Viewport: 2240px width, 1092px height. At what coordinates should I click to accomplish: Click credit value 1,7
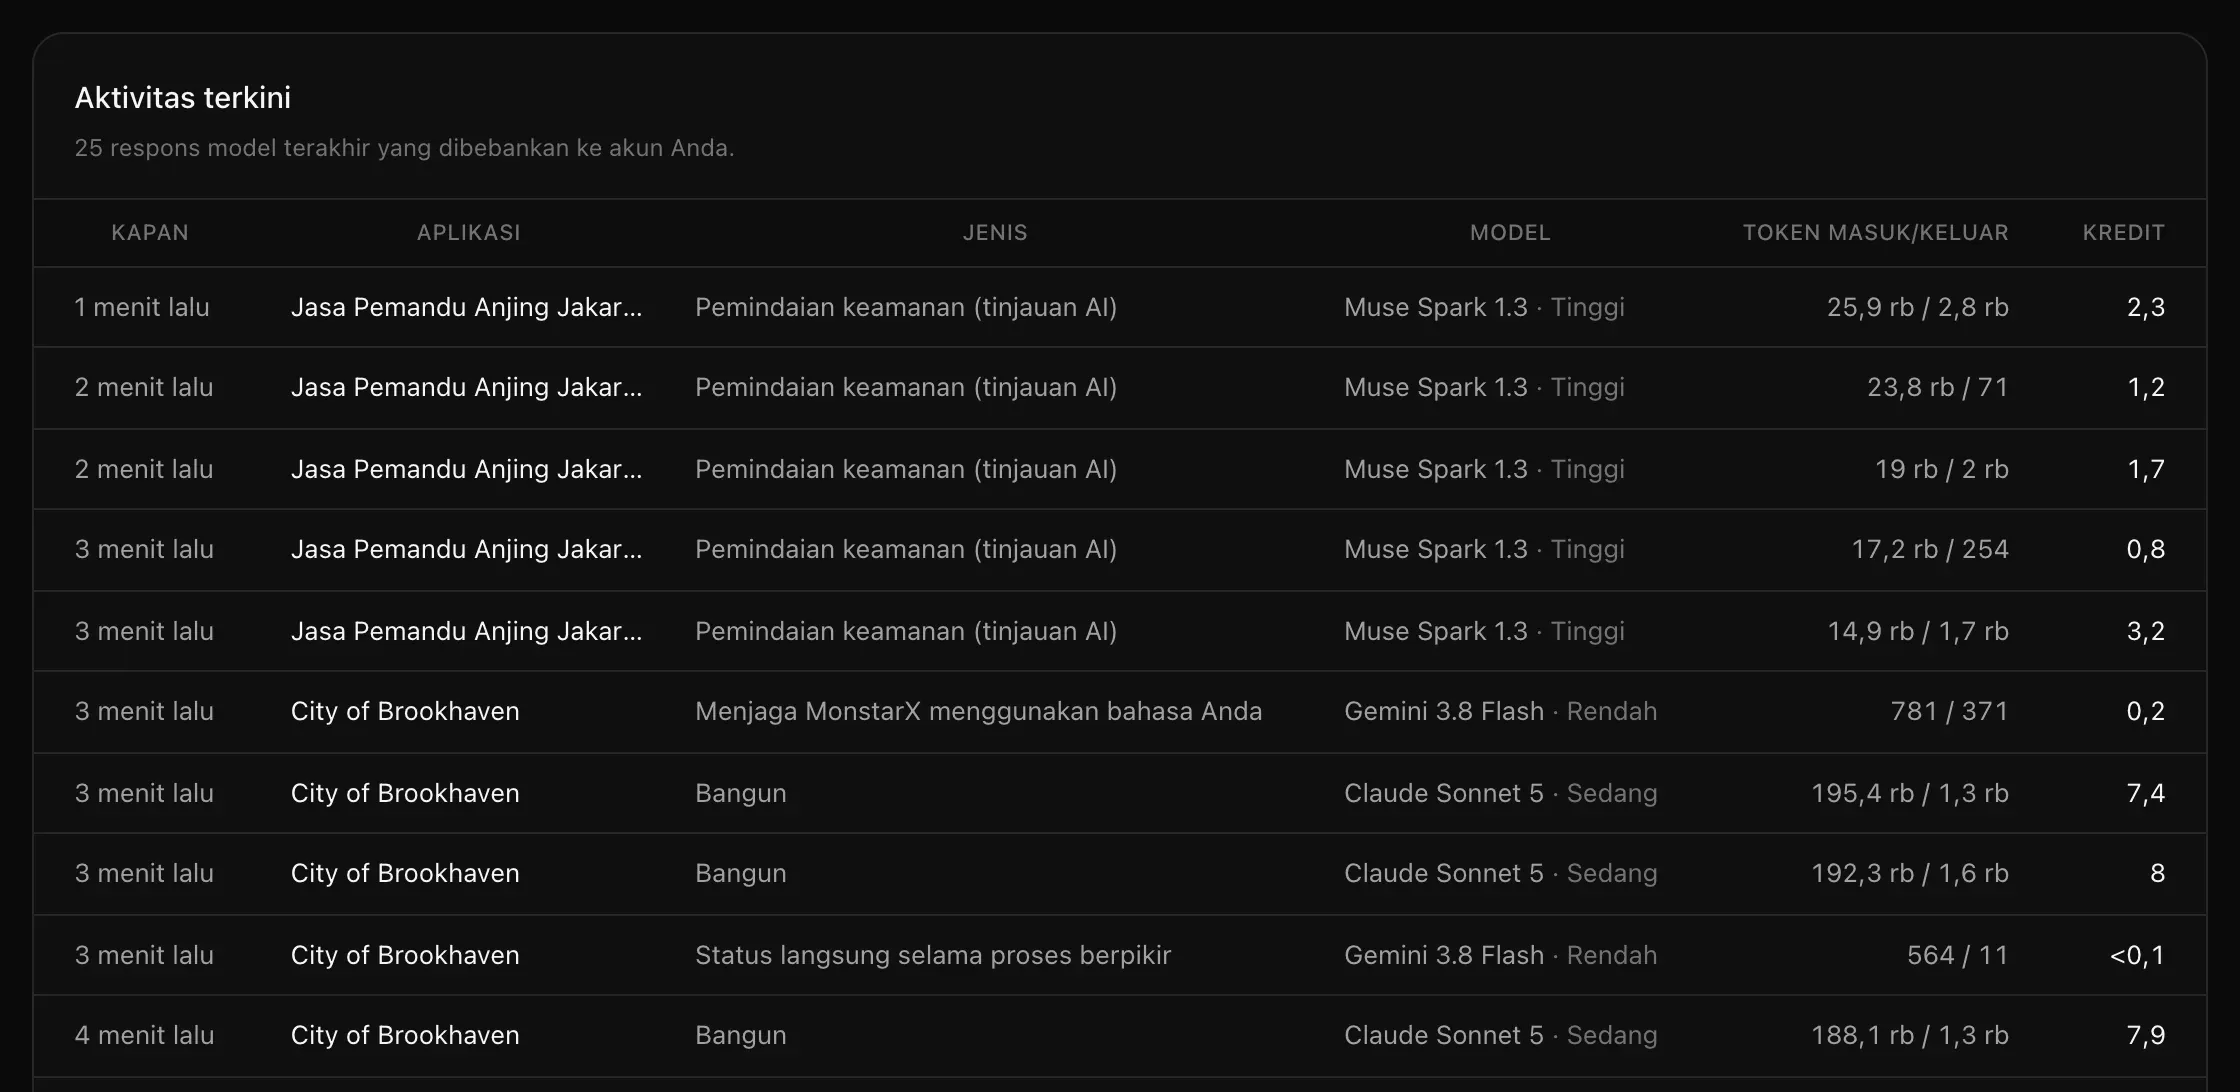2146,469
